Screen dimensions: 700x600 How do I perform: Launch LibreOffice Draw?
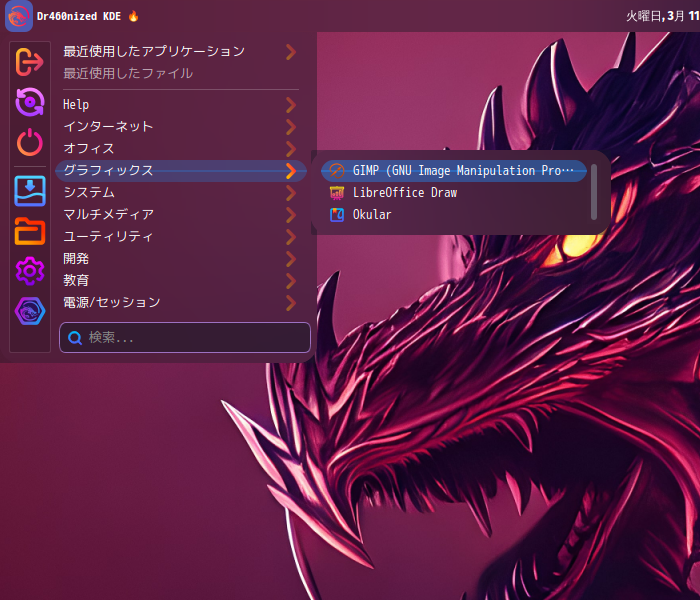click(x=454, y=193)
